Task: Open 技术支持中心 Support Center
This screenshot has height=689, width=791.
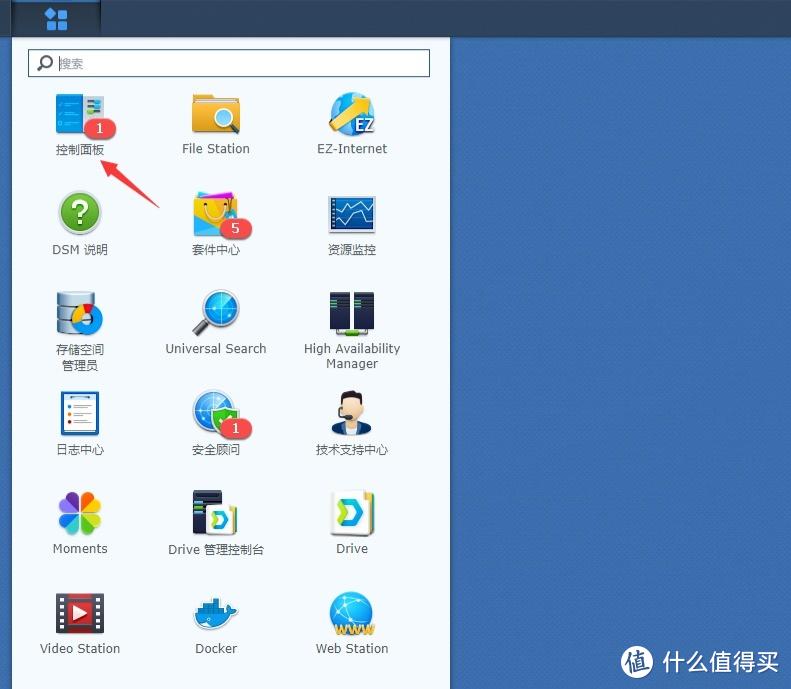Action: point(352,413)
